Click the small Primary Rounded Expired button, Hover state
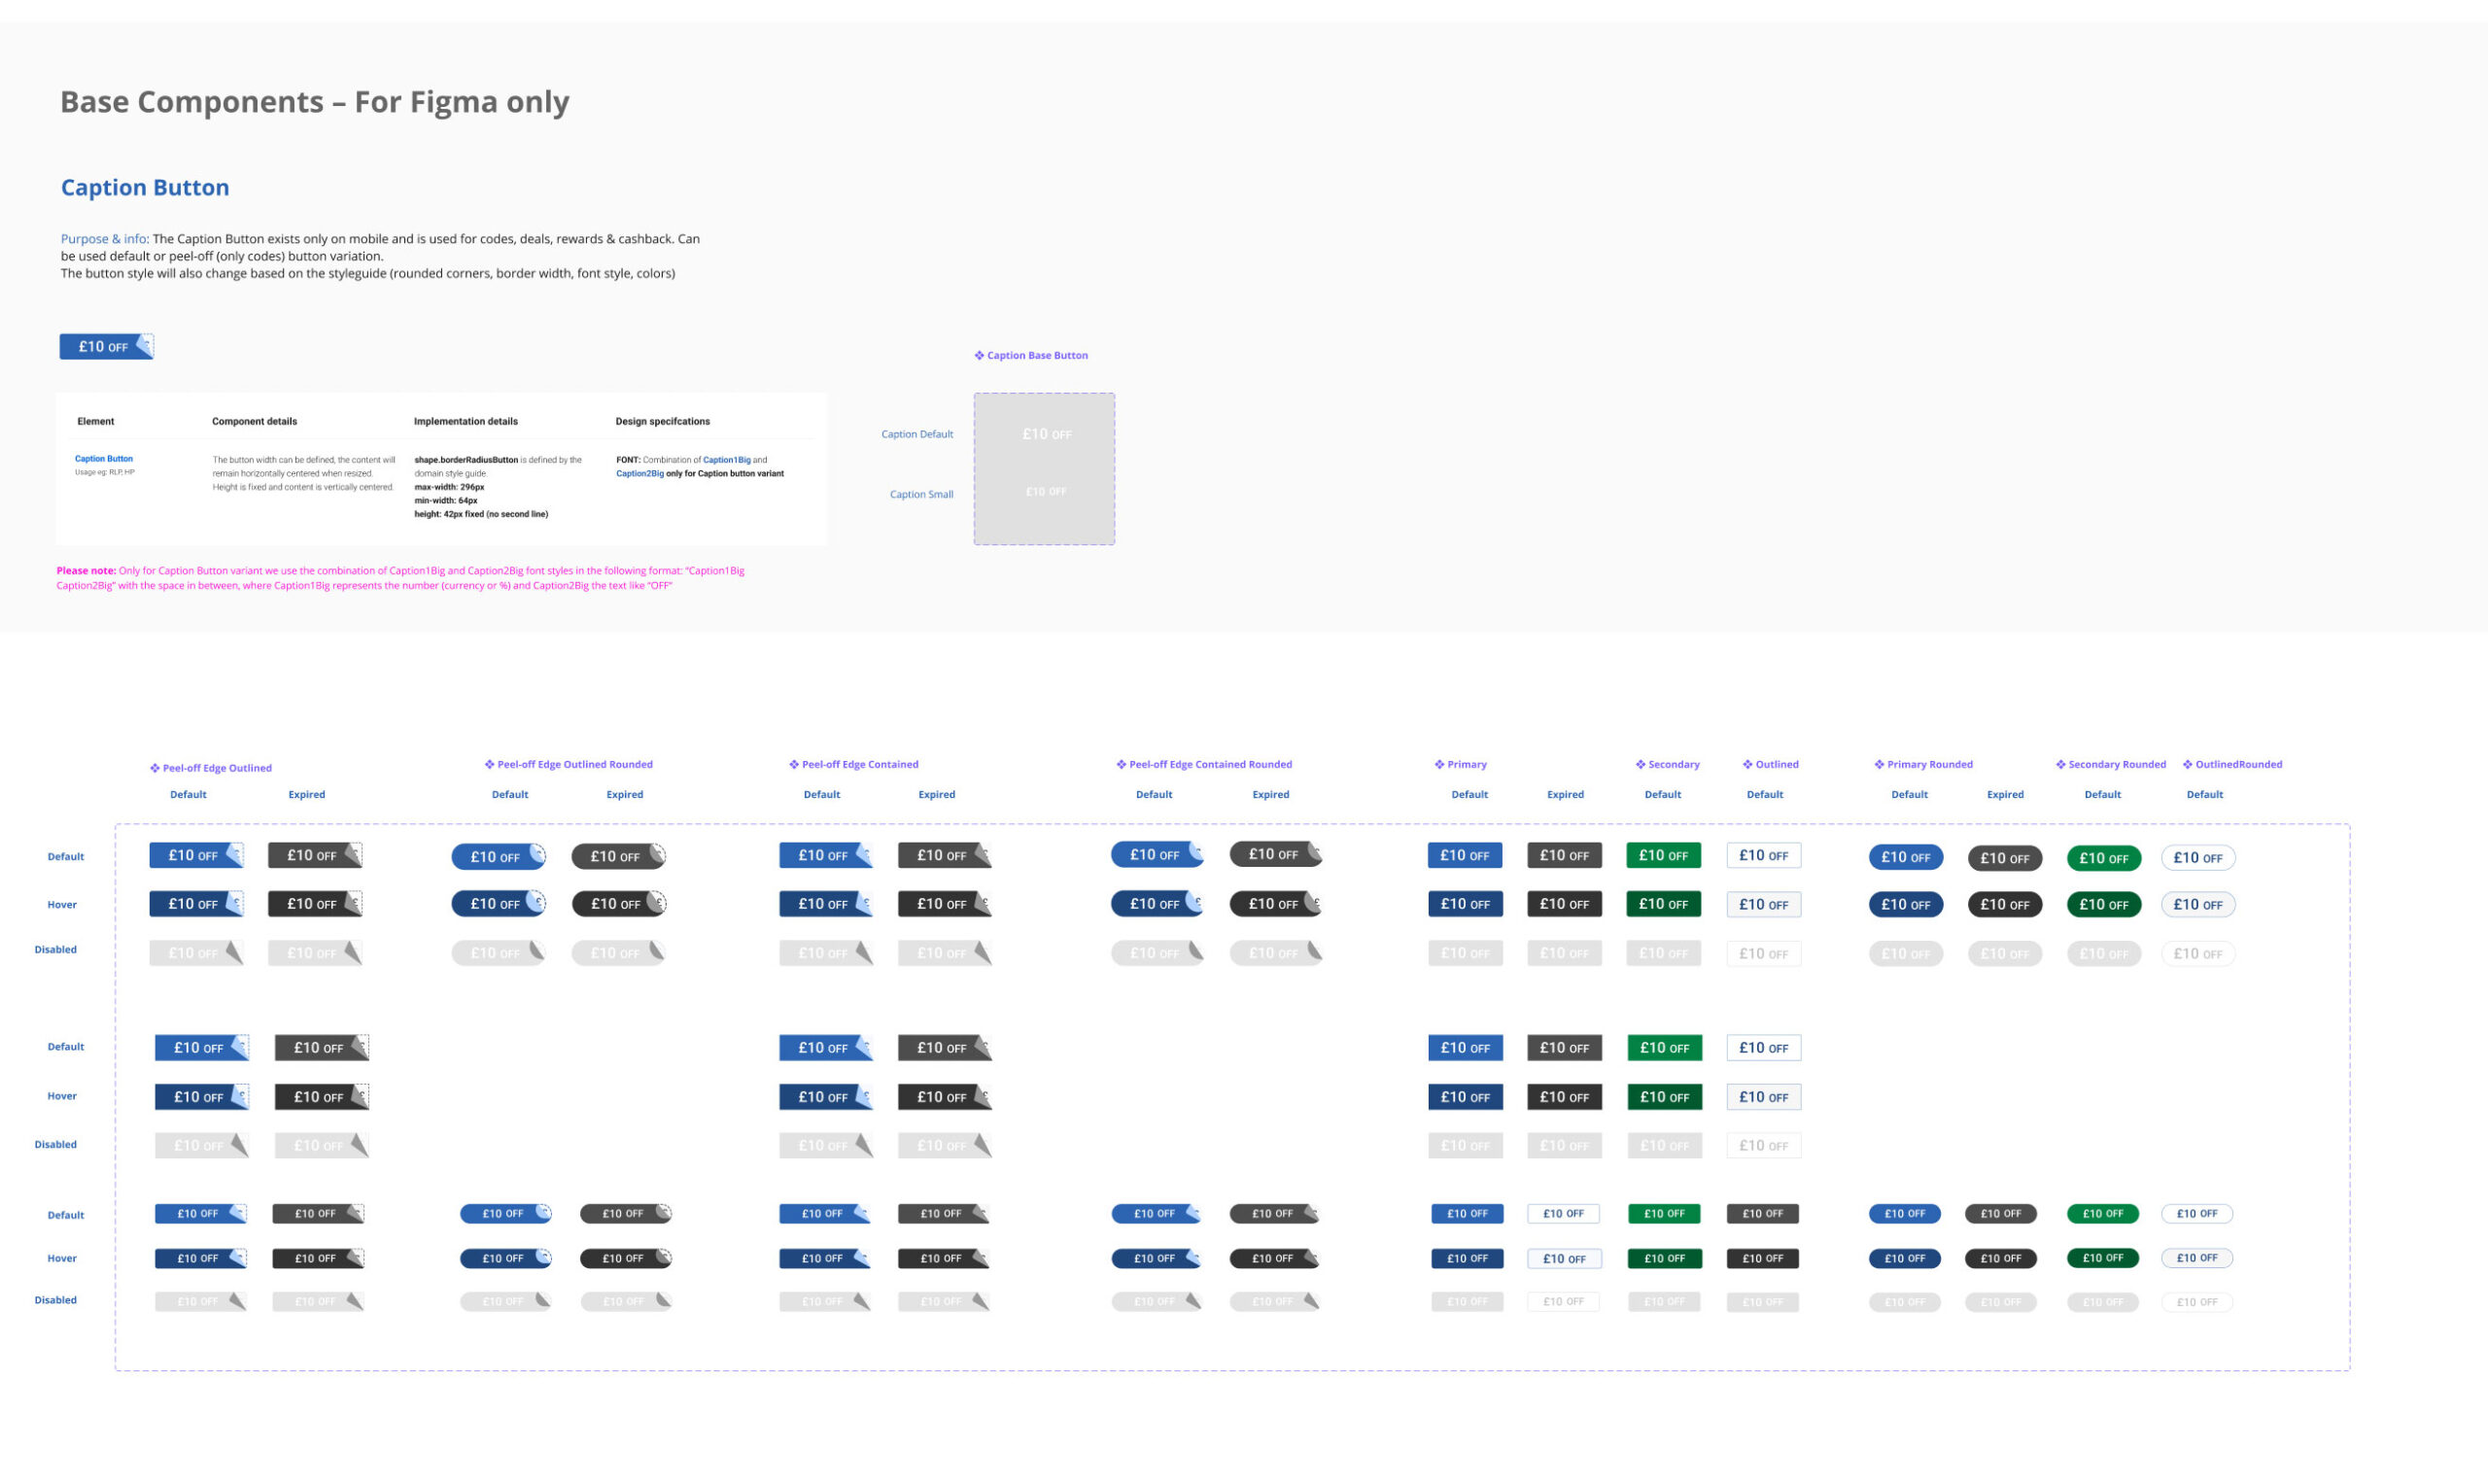2488x1484 pixels. (x=2001, y=1258)
